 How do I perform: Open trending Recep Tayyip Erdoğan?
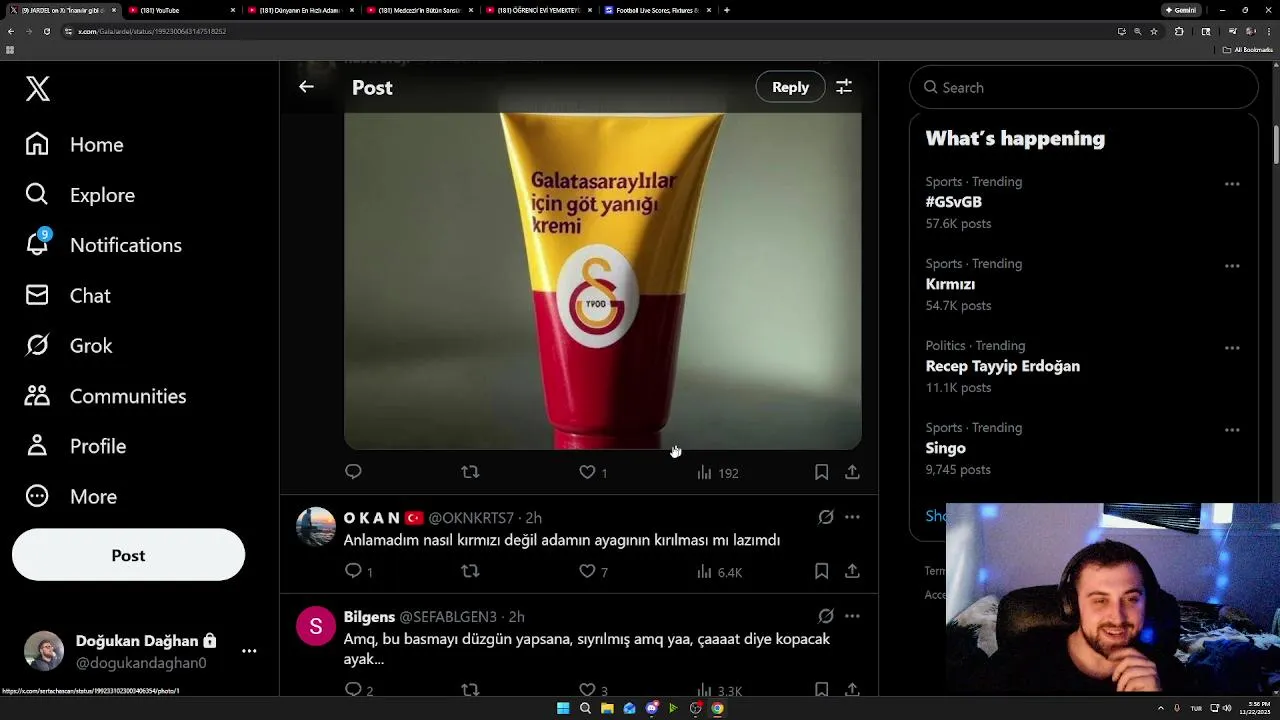point(1003,366)
